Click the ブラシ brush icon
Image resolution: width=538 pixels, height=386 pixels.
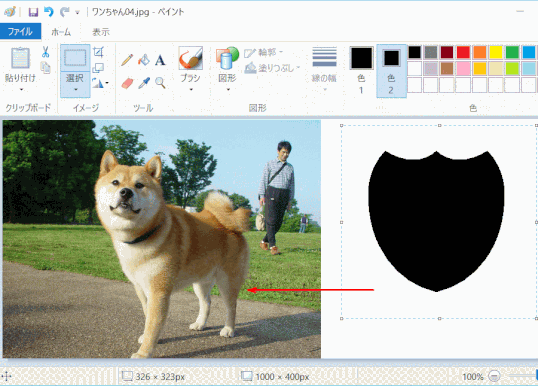[191, 58]
